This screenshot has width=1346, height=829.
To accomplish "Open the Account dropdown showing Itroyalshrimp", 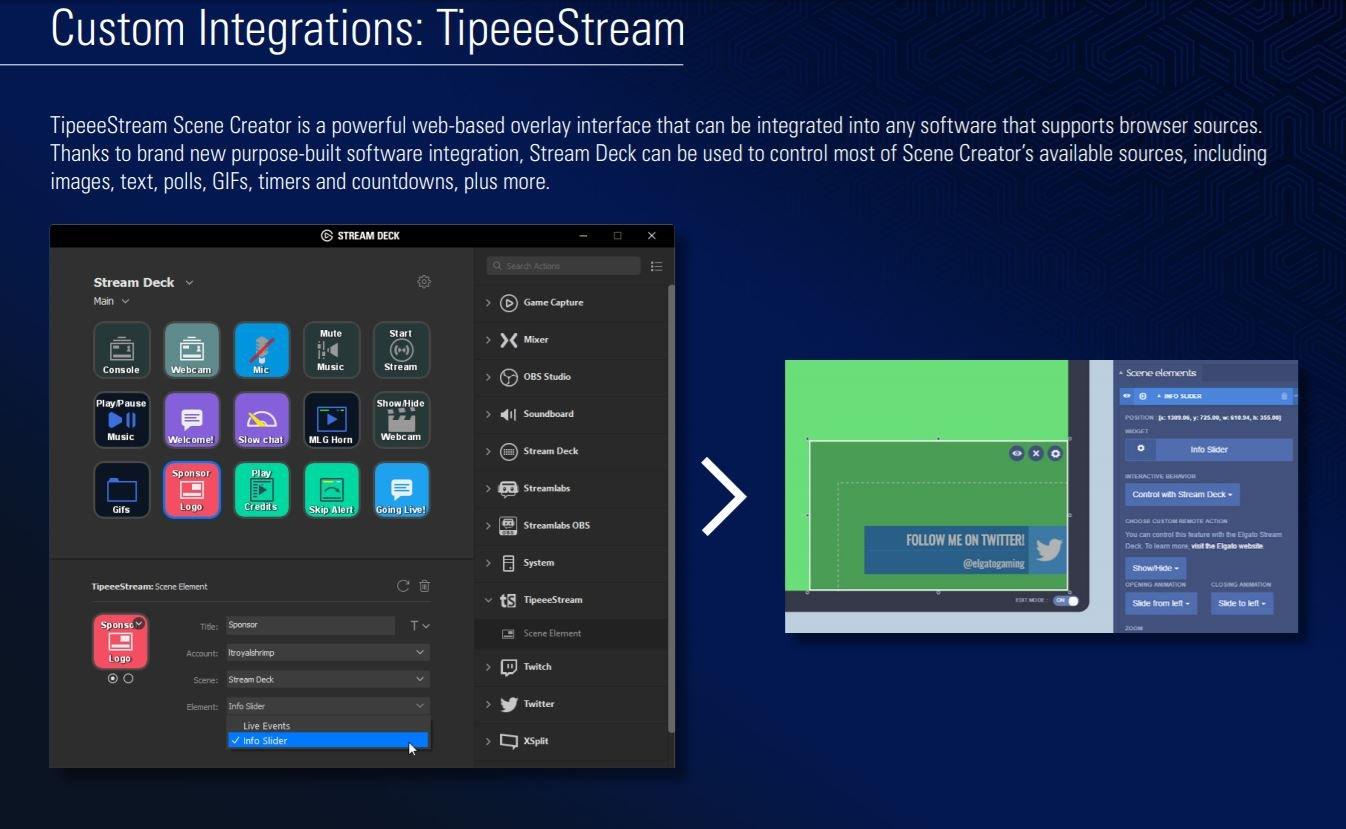I will coord(327,652).
